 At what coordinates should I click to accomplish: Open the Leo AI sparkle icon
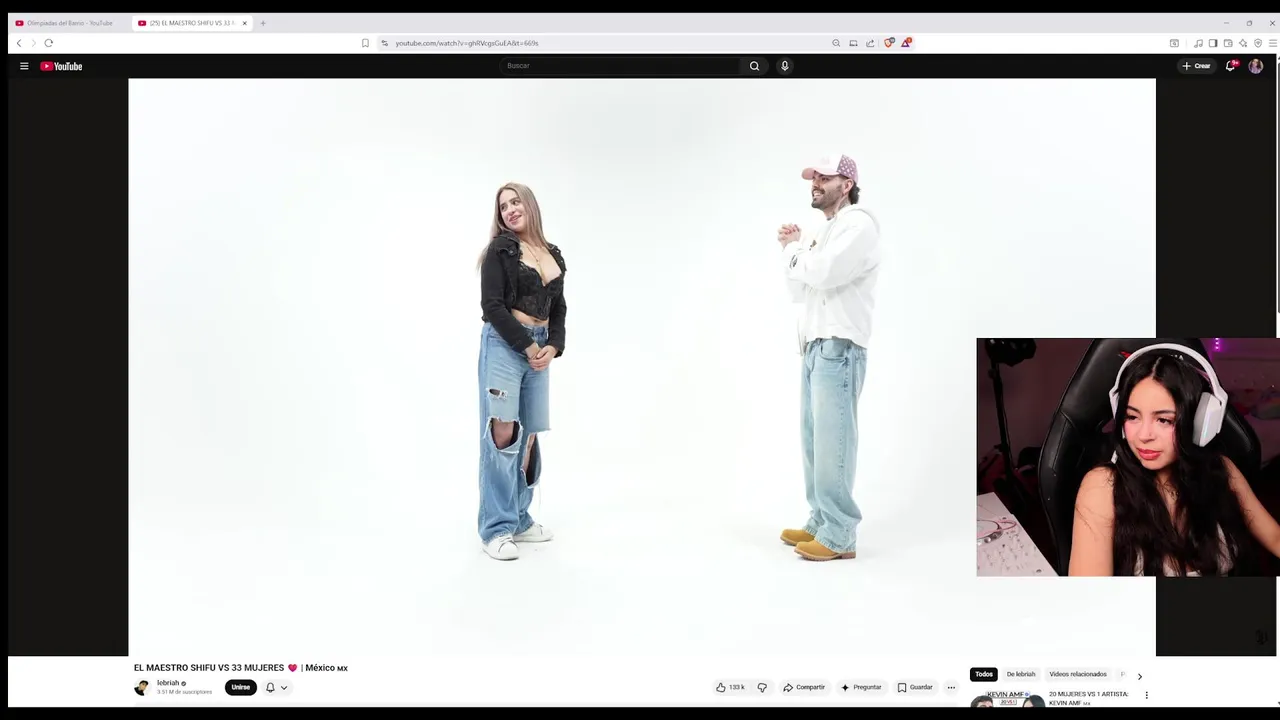1243,43
